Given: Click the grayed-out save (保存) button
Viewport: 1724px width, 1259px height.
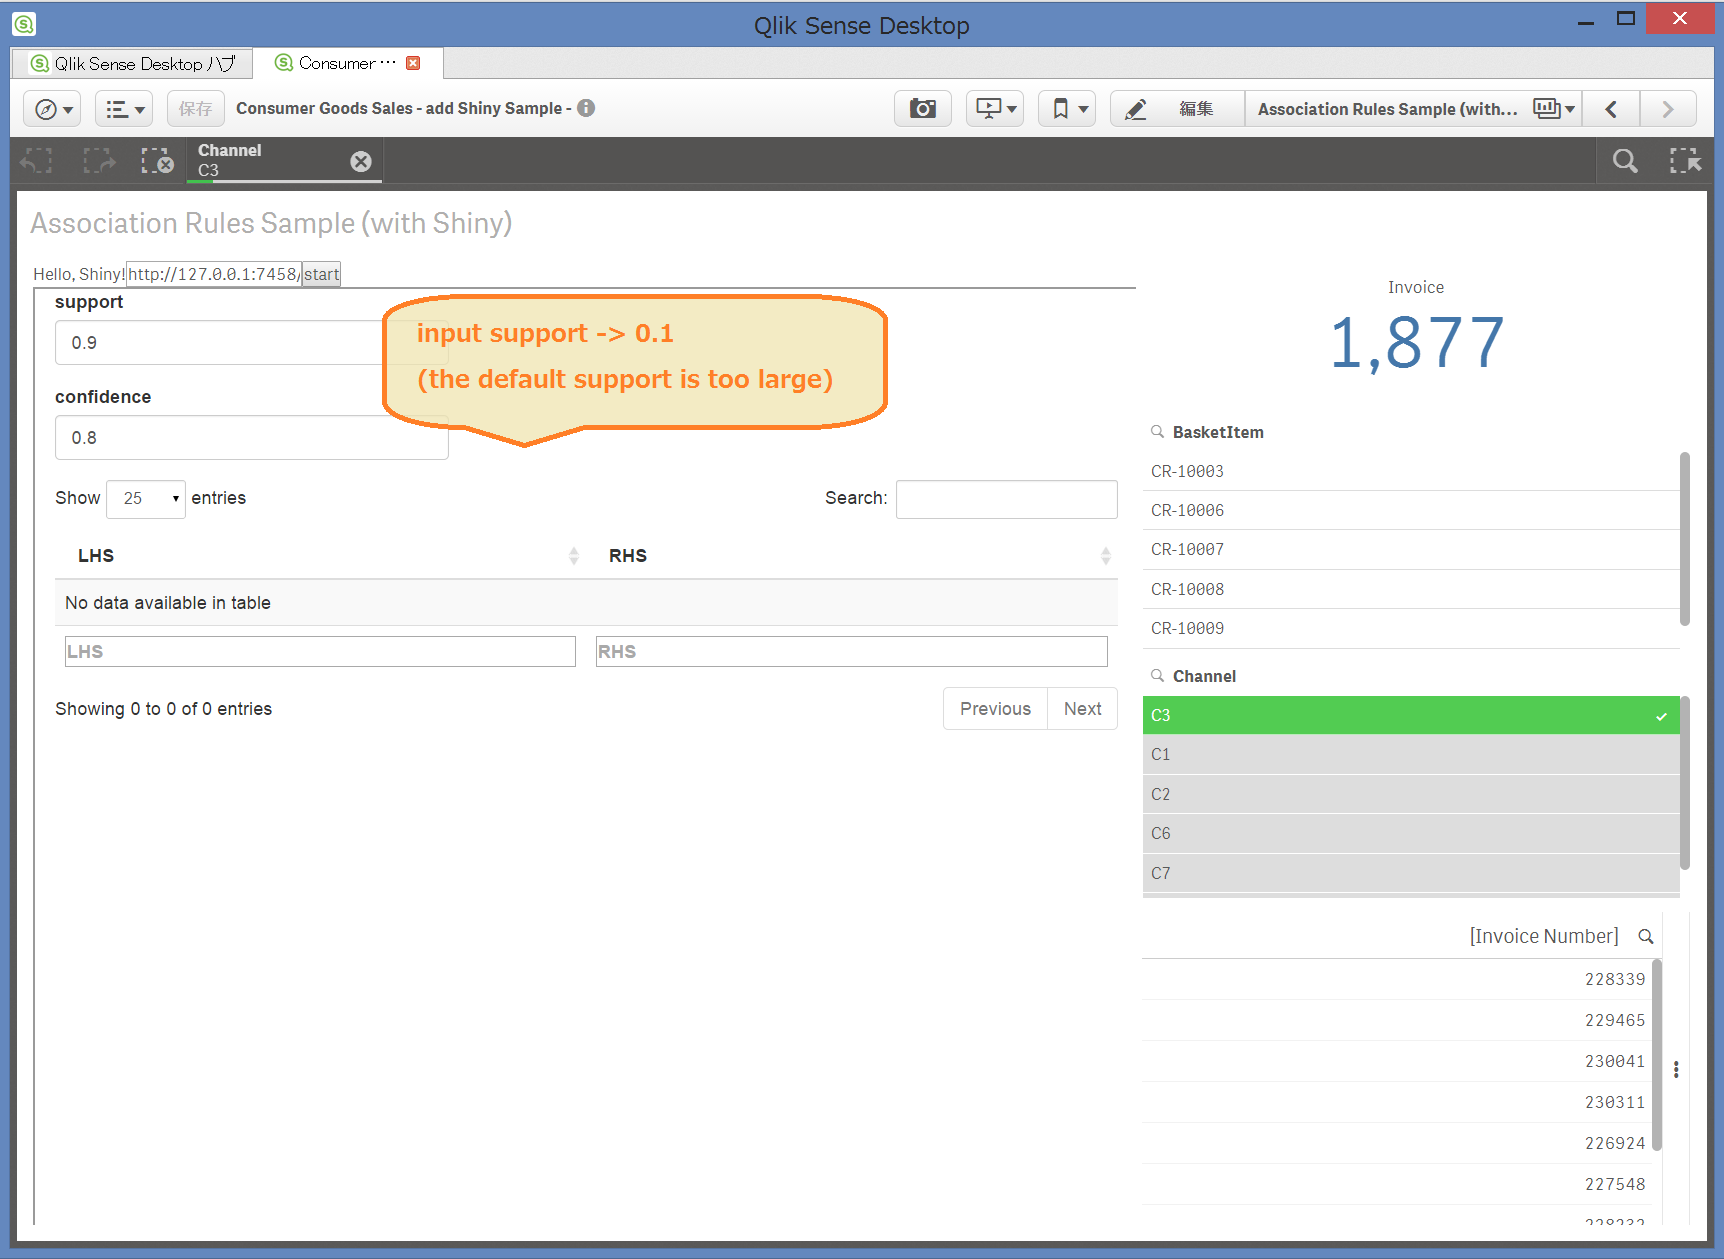Looking at the screenshot, I should click(x=195, y=109).
